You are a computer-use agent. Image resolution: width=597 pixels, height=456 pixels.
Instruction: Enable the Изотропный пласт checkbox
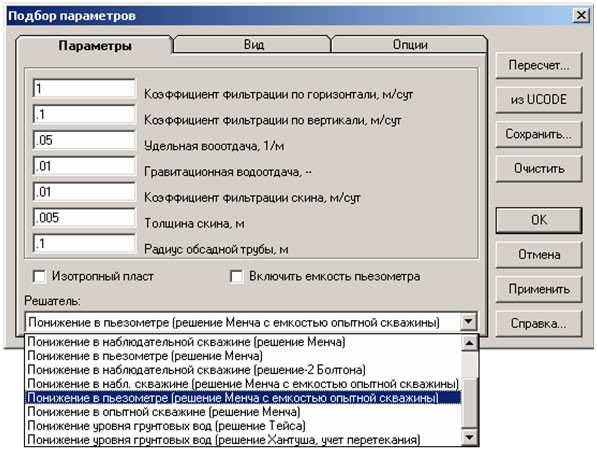39,276
